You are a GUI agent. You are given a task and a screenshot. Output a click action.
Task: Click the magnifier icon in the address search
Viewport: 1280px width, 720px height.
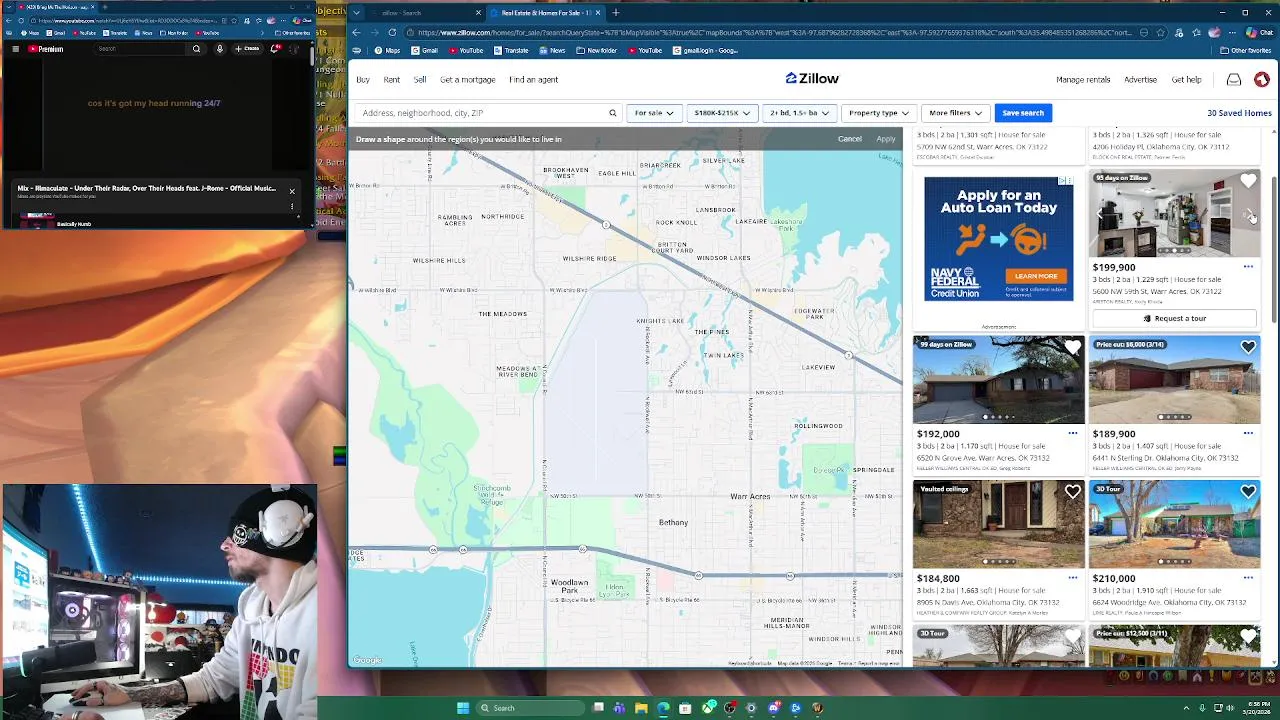tap(613, 113)
